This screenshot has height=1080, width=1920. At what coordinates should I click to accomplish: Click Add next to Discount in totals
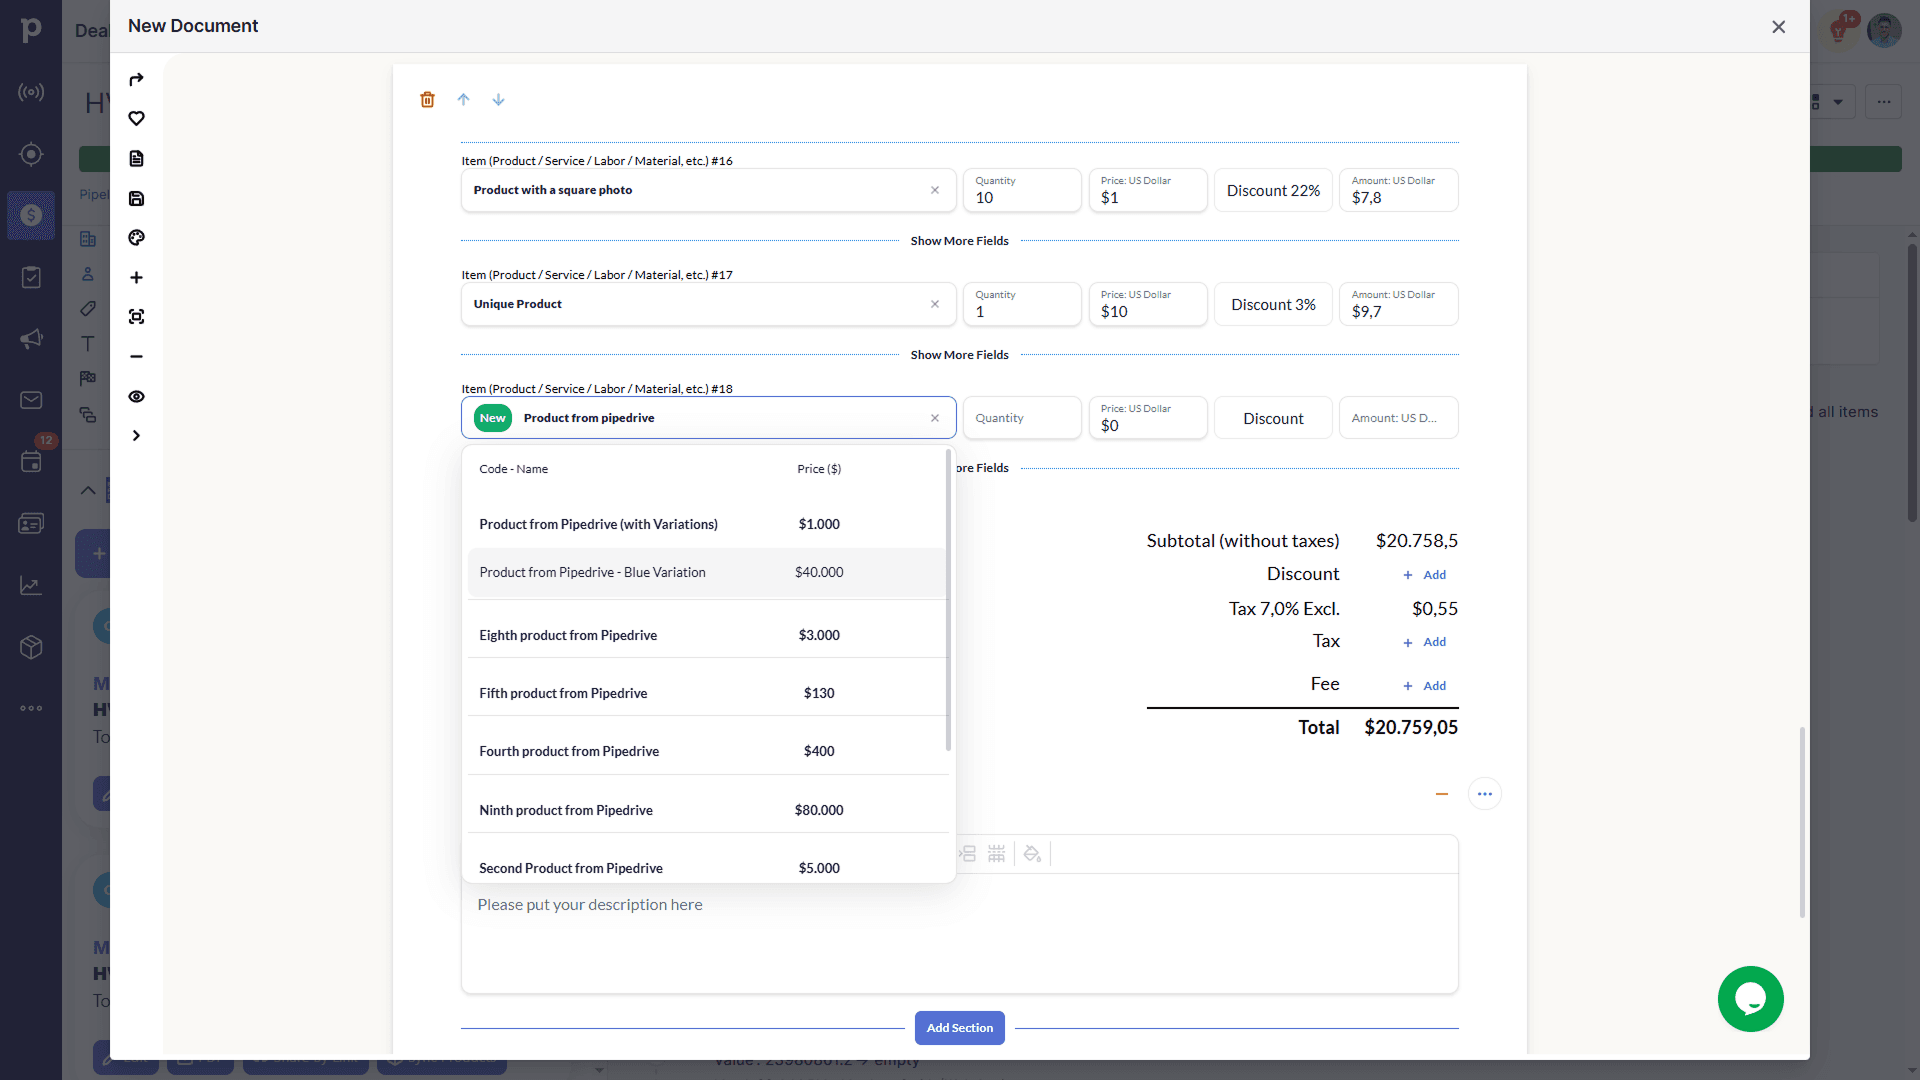coord(1424,575)
